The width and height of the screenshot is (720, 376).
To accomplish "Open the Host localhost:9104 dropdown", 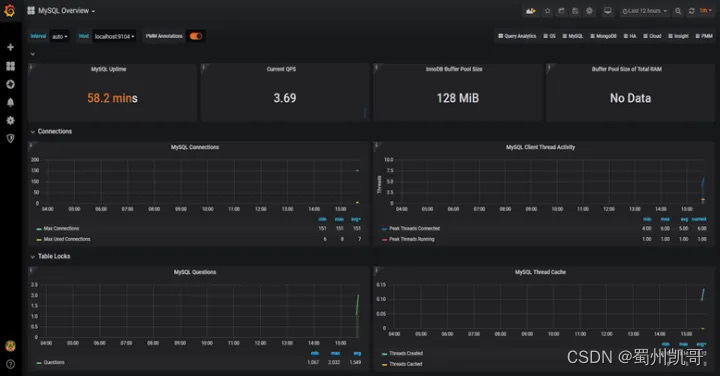I will (114, 36).
